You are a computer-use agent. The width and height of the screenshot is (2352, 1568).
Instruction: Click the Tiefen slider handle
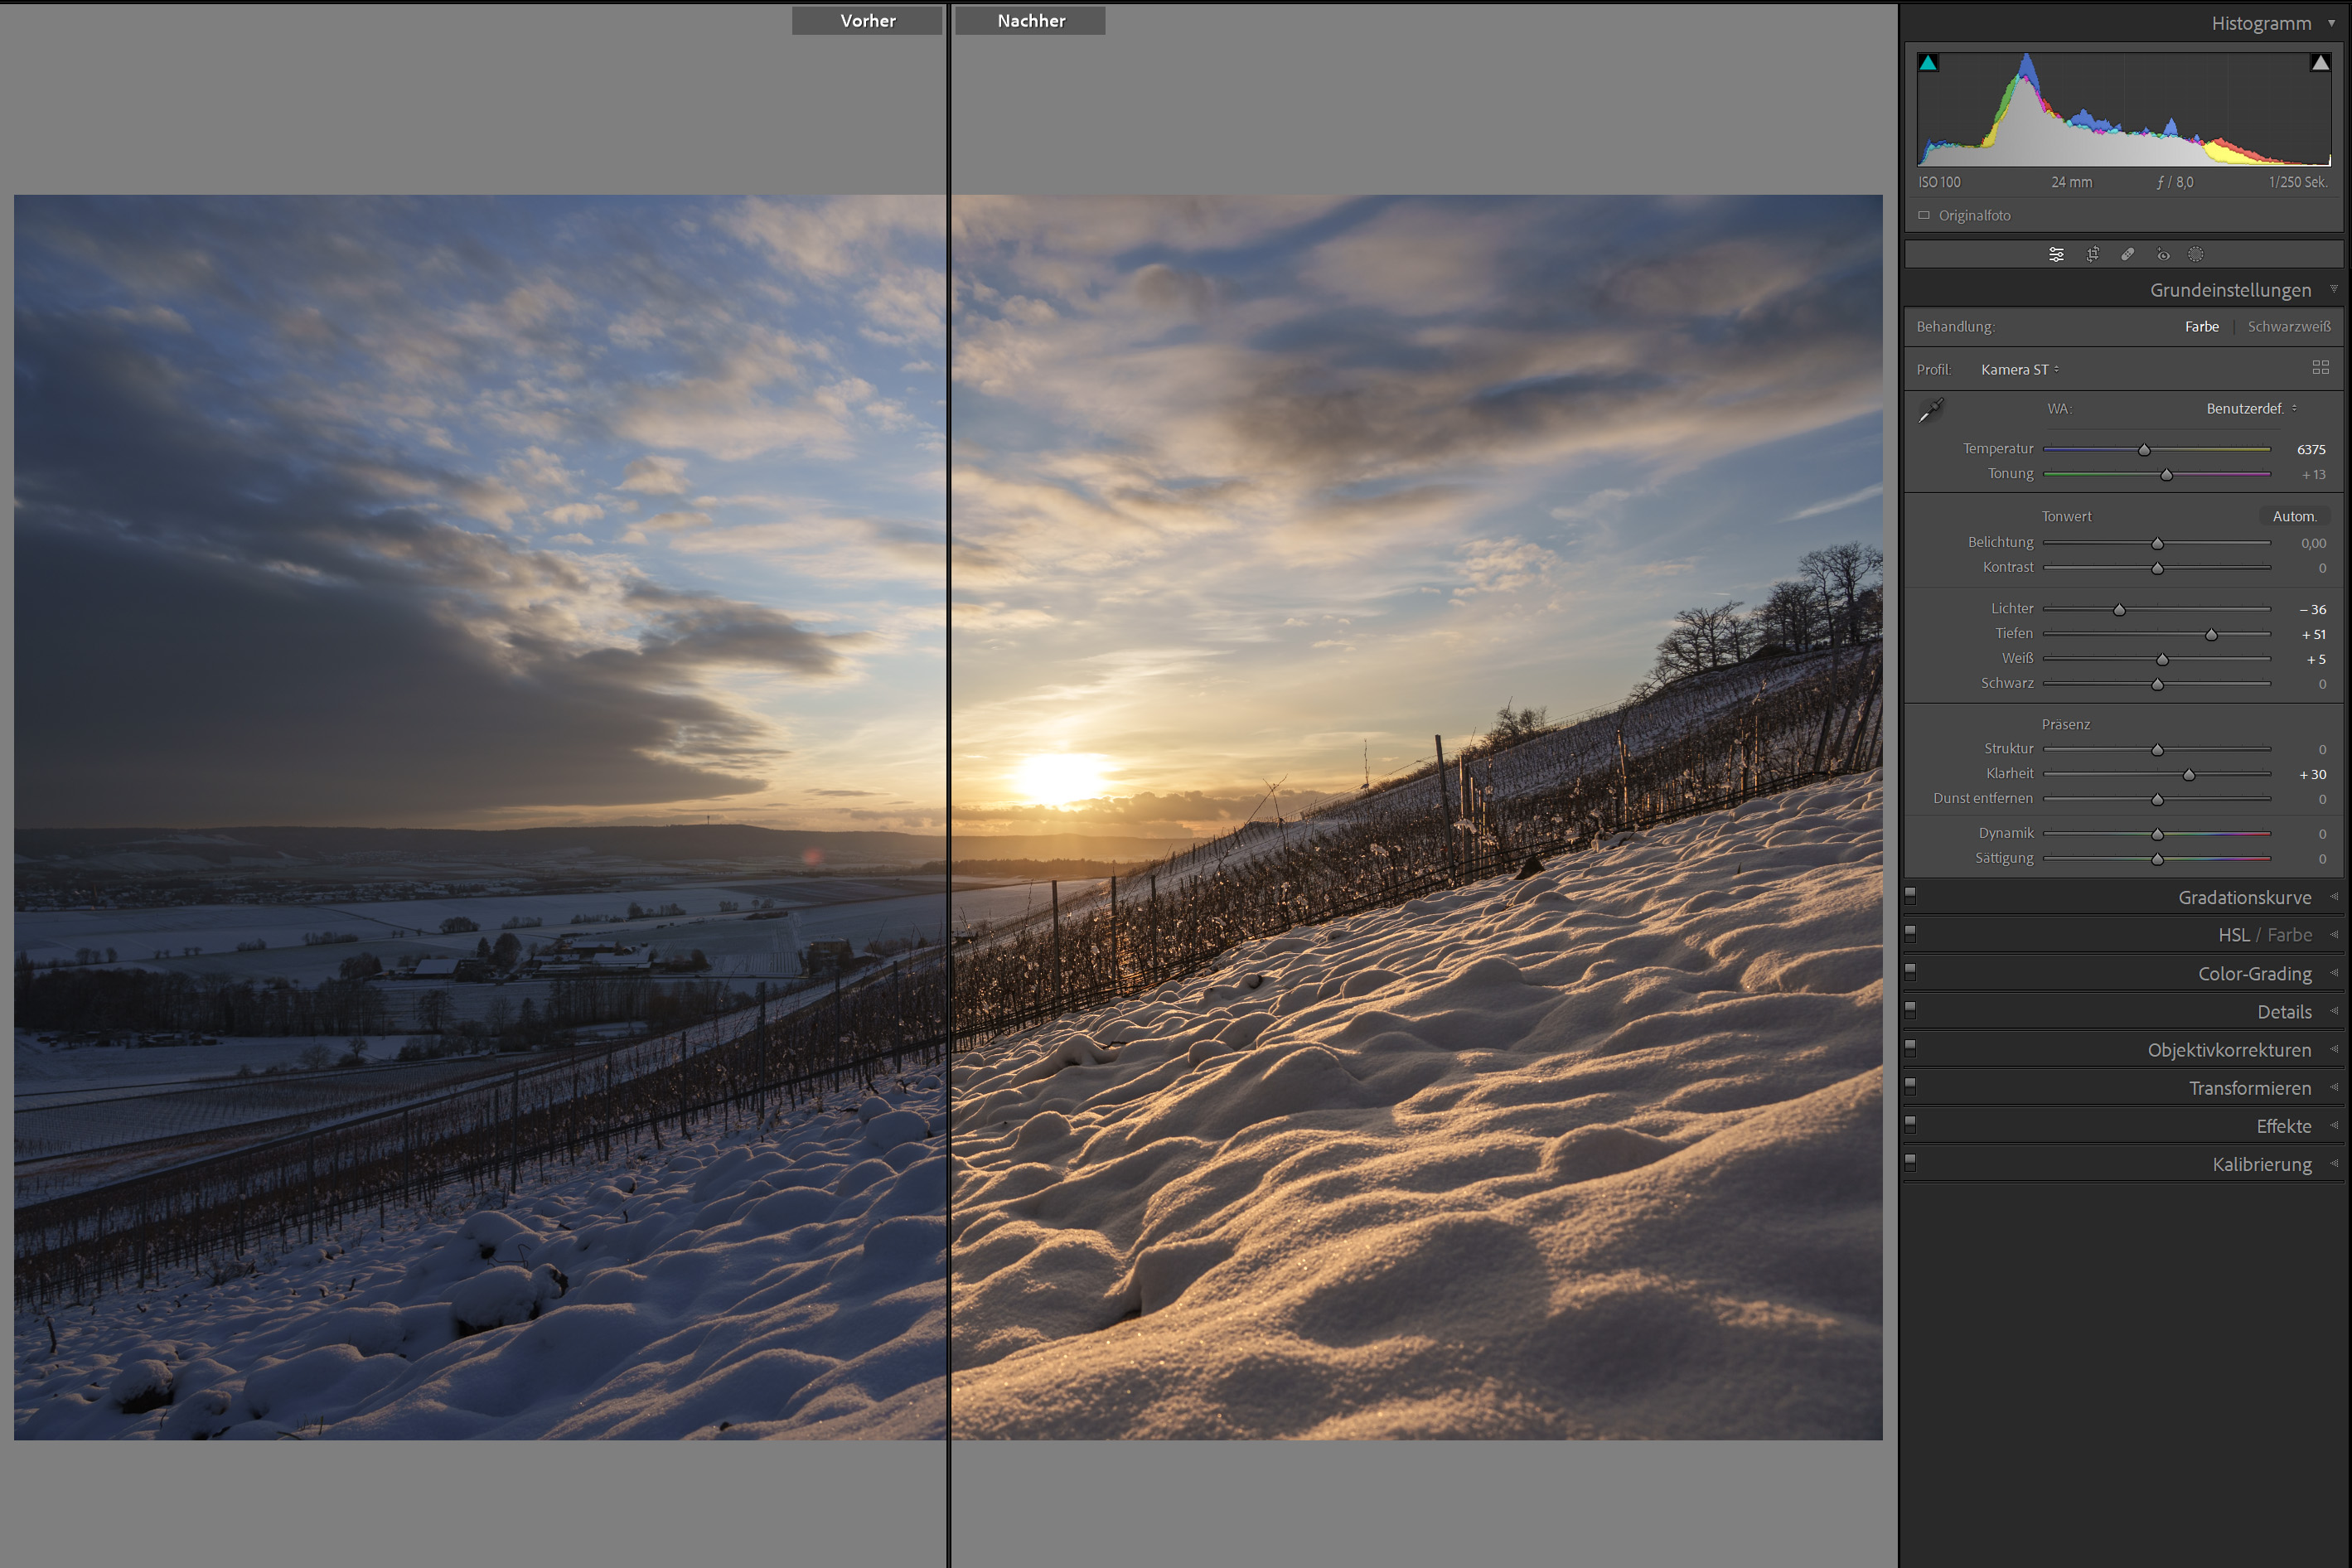pyautogui.click(x=2211, y=635)
